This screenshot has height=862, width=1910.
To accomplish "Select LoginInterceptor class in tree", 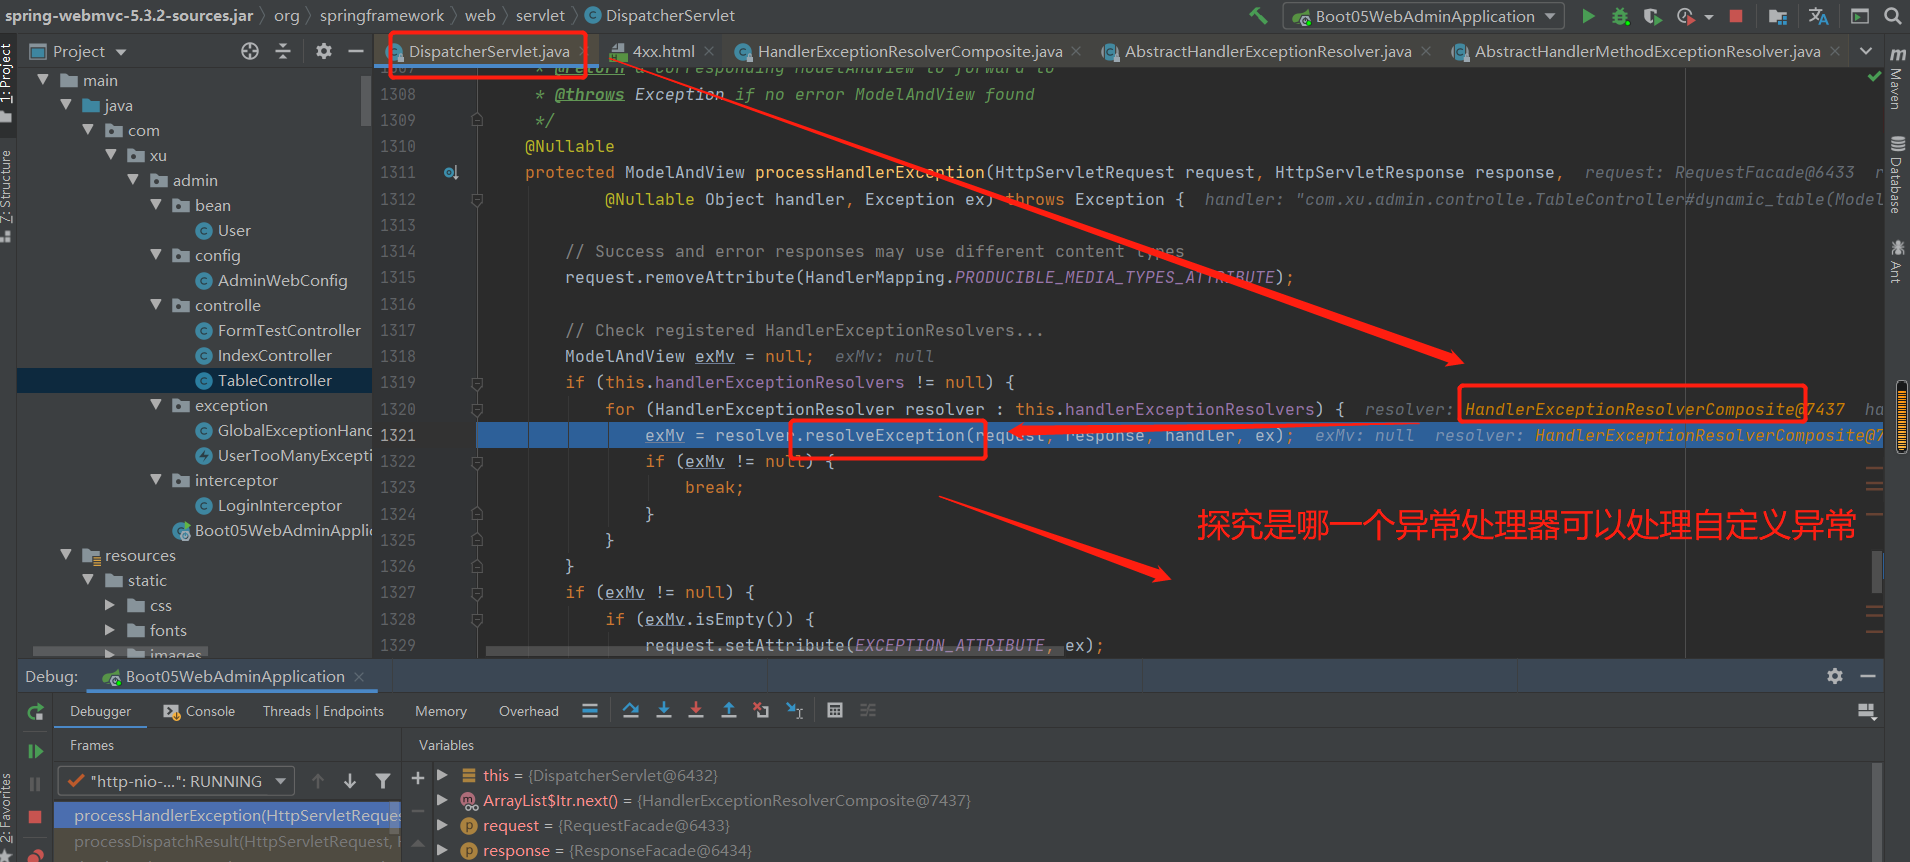I will tap(279, 505).
